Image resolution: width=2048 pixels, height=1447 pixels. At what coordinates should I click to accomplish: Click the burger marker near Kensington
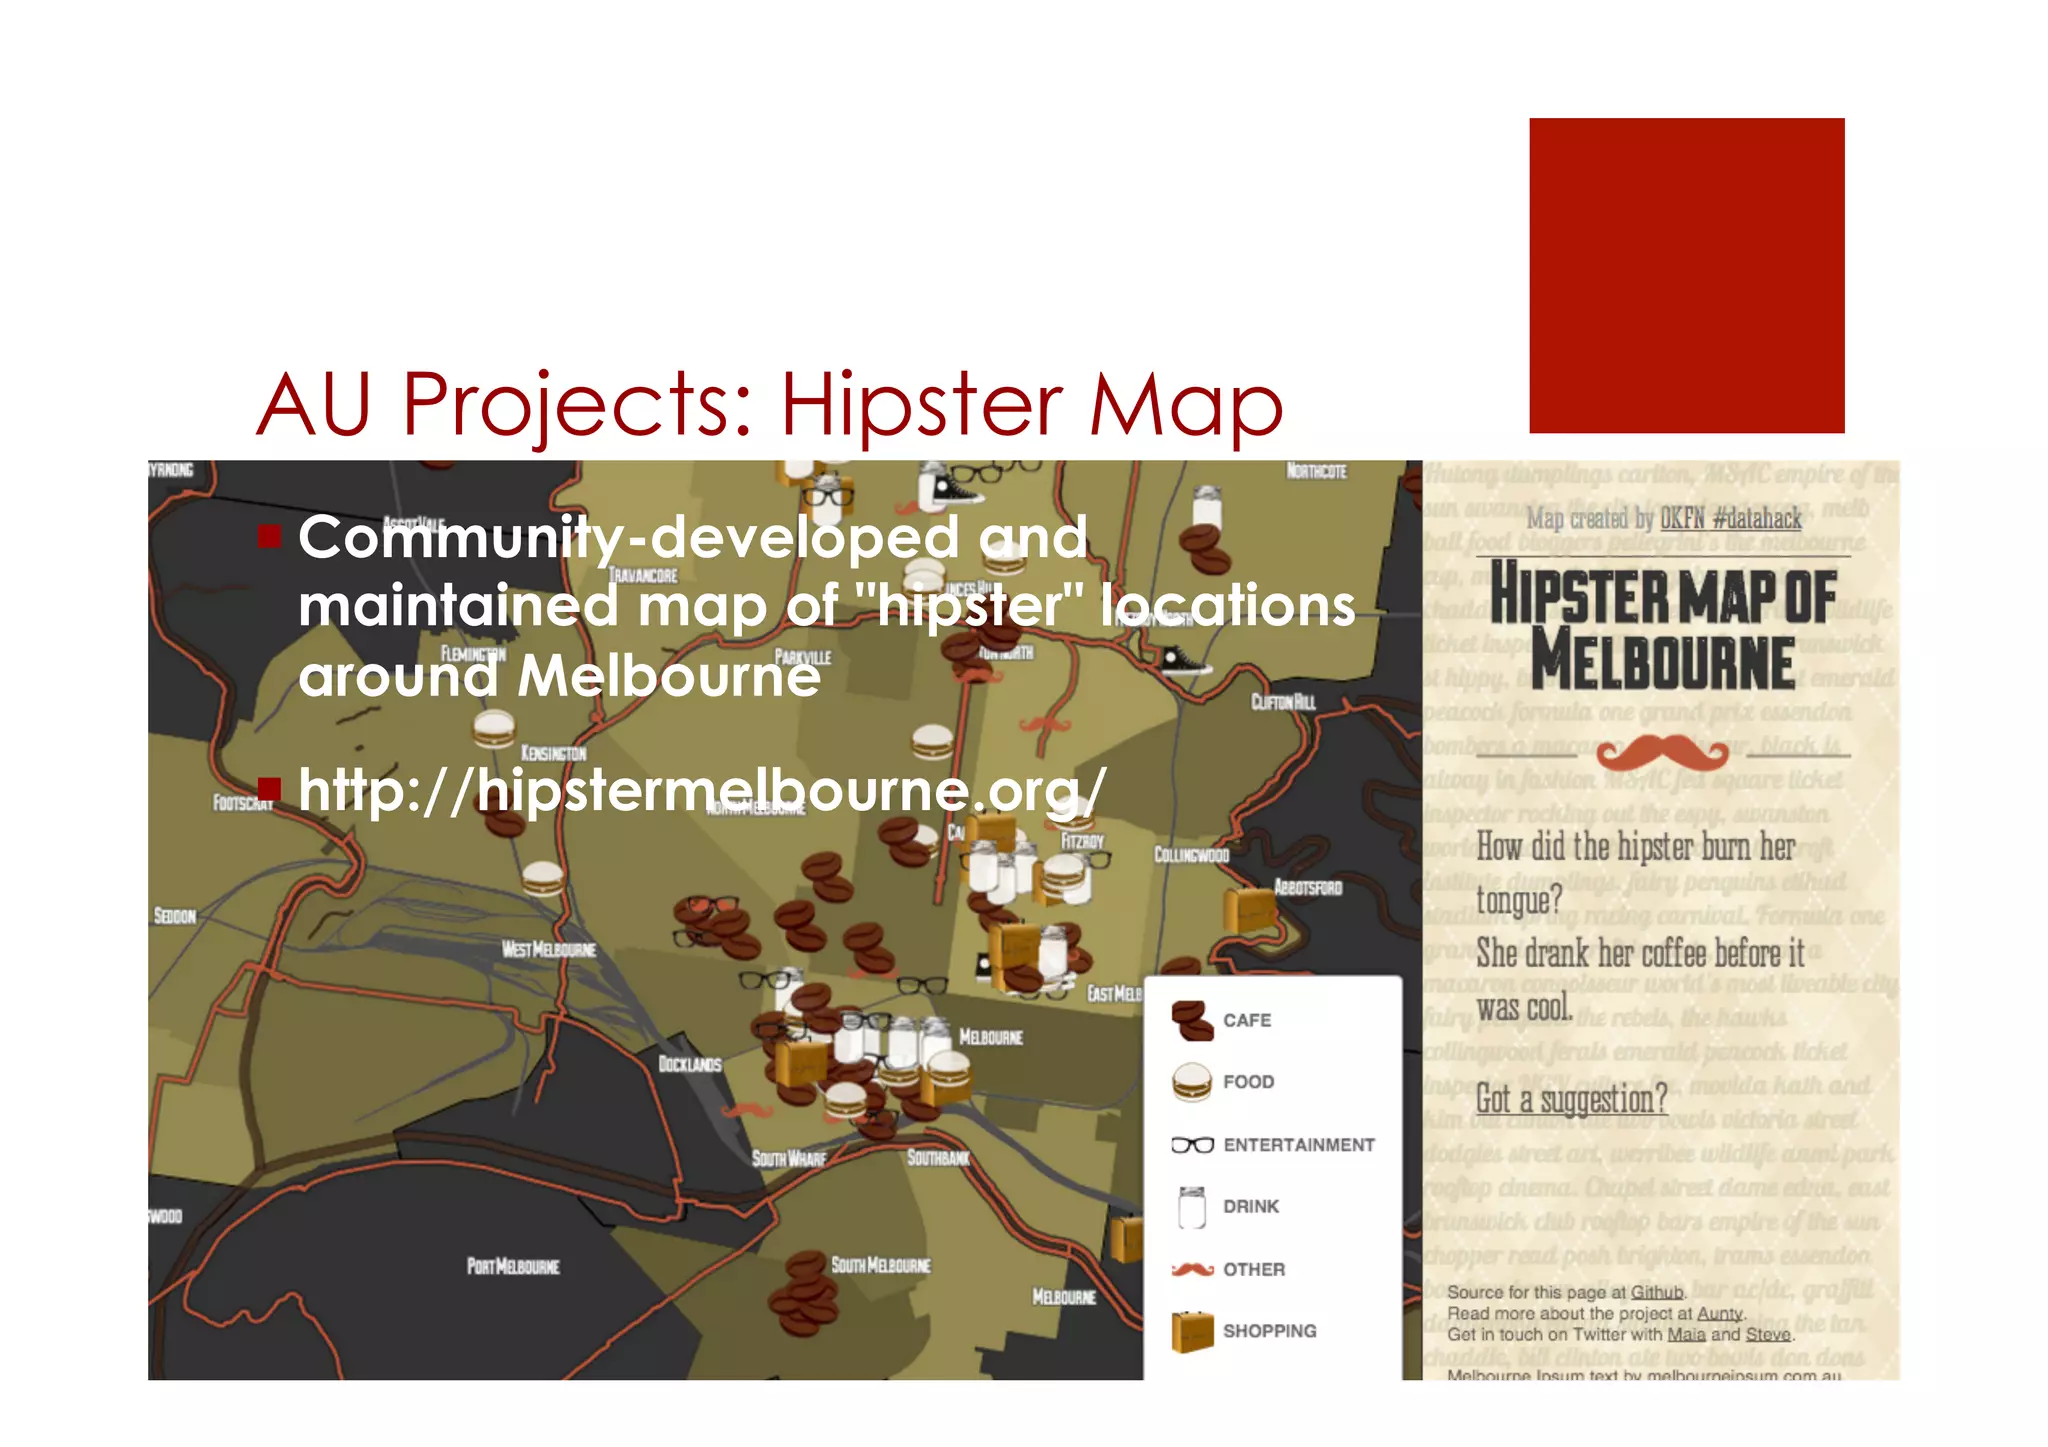(x=493, y=729)
